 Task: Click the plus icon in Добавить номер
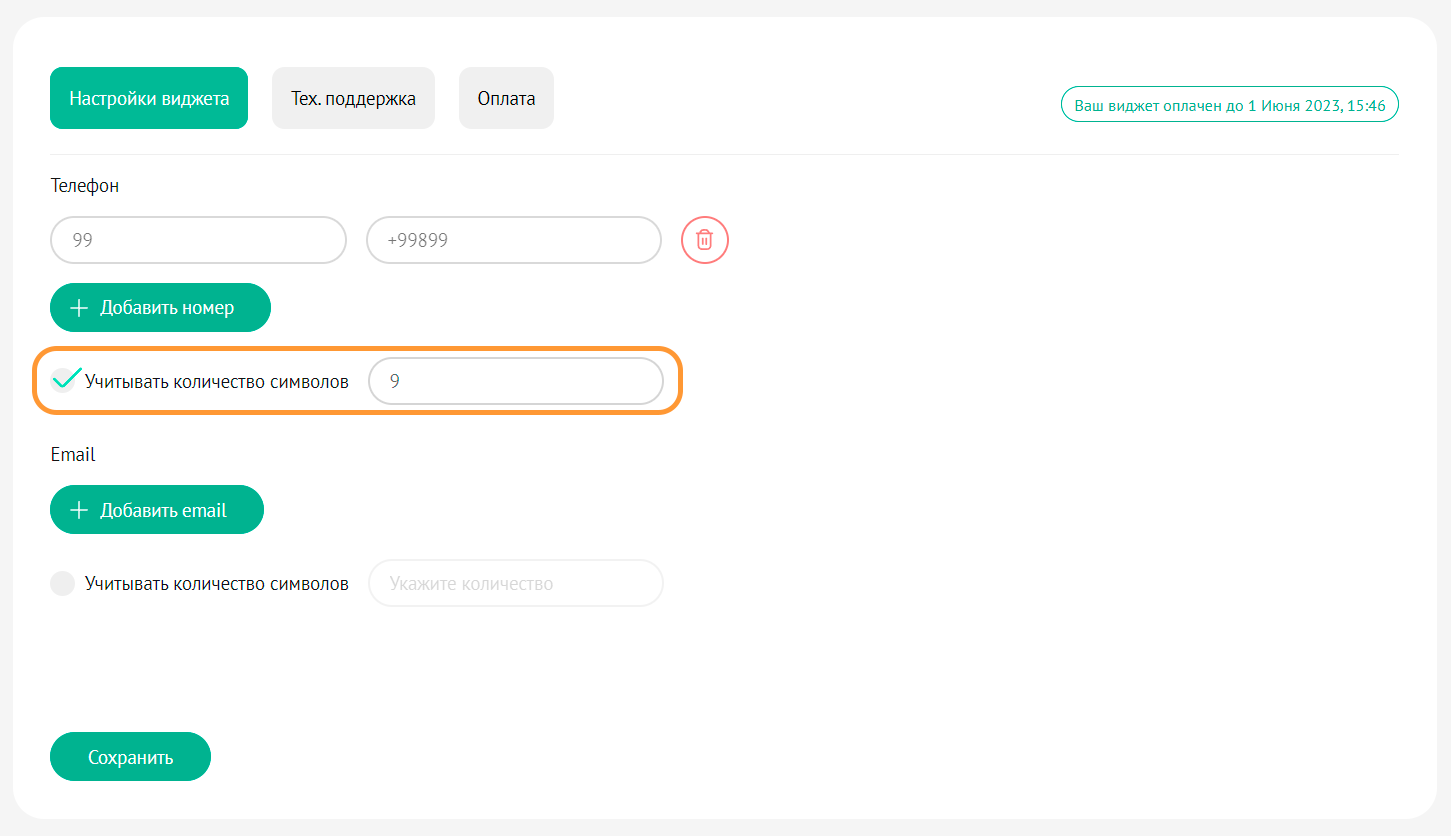point(79,308)
